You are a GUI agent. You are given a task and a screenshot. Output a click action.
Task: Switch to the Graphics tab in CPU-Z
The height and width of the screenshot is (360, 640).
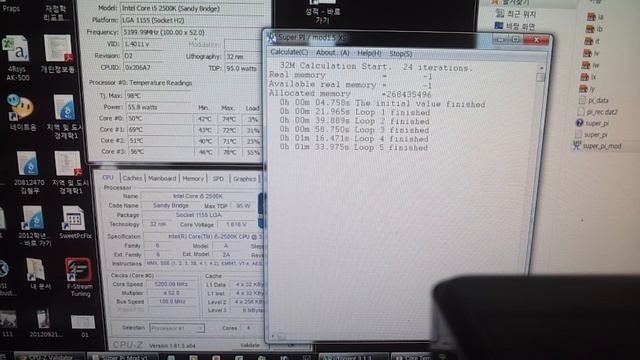[x=244, y=179]
